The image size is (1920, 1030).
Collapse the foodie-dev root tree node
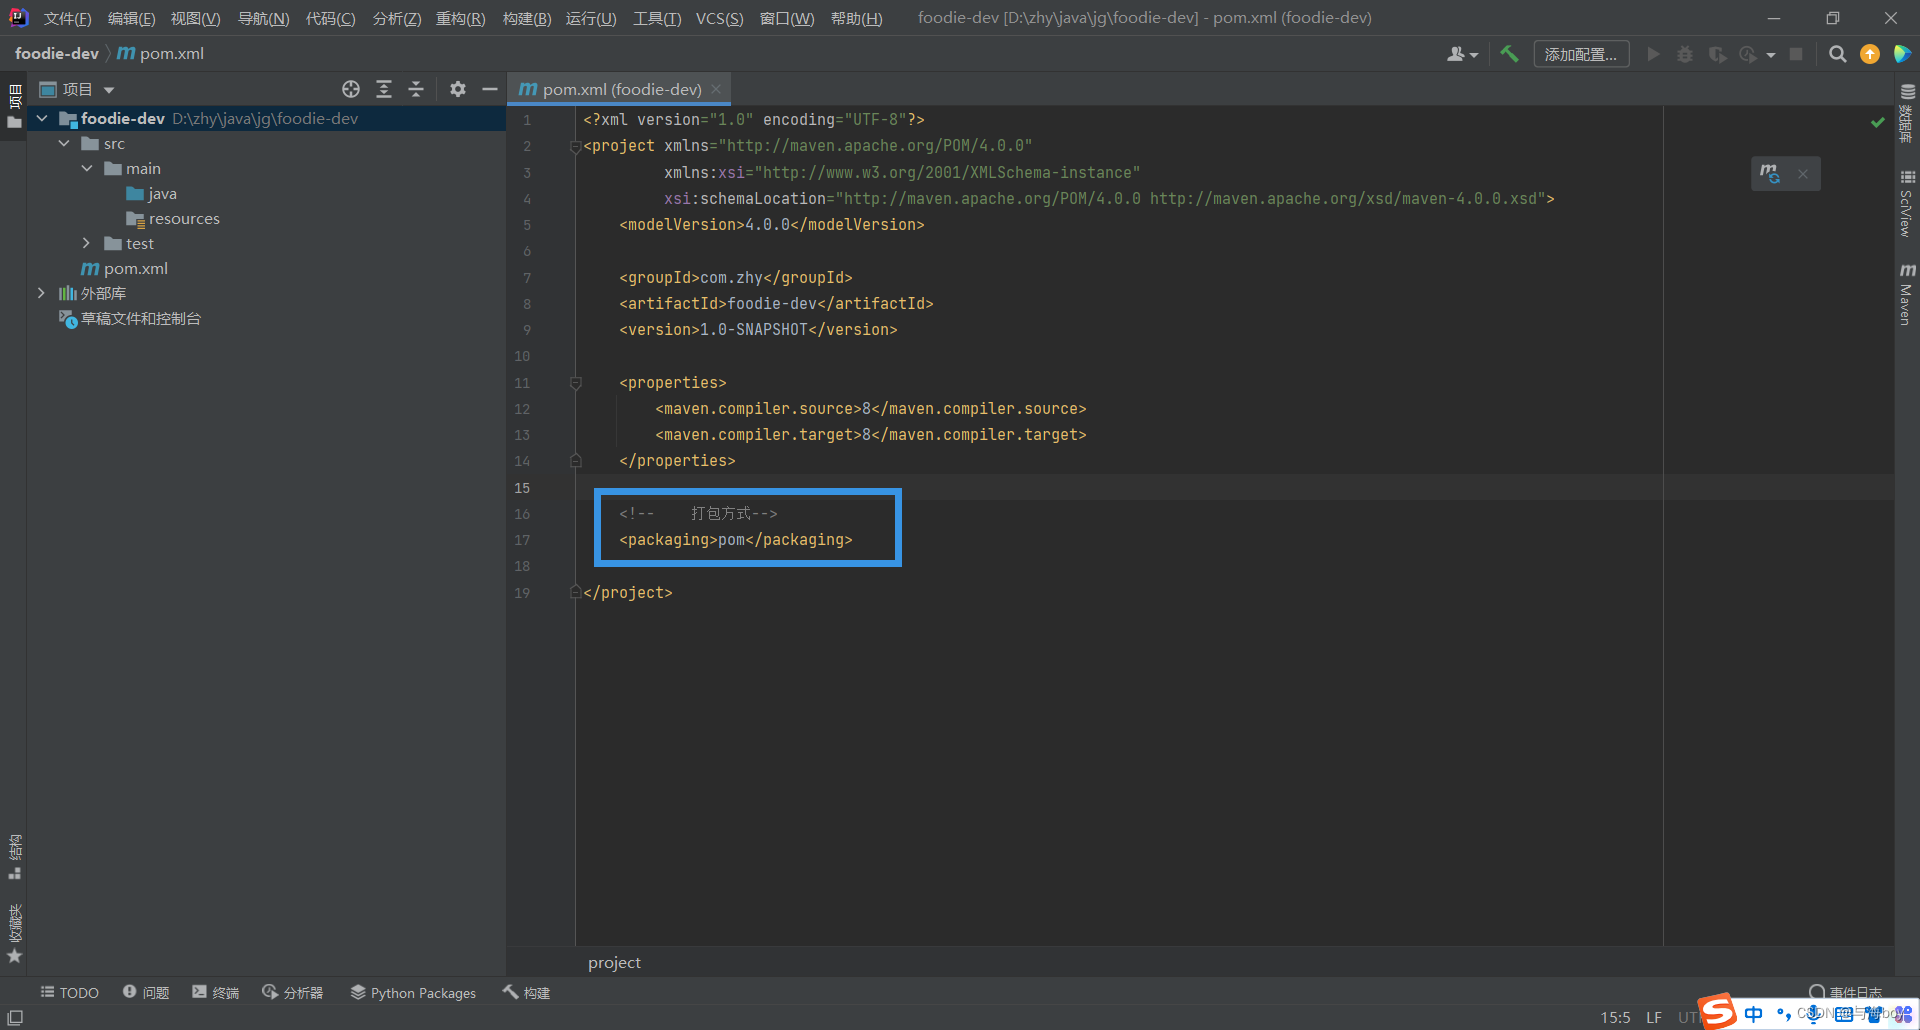42,118
